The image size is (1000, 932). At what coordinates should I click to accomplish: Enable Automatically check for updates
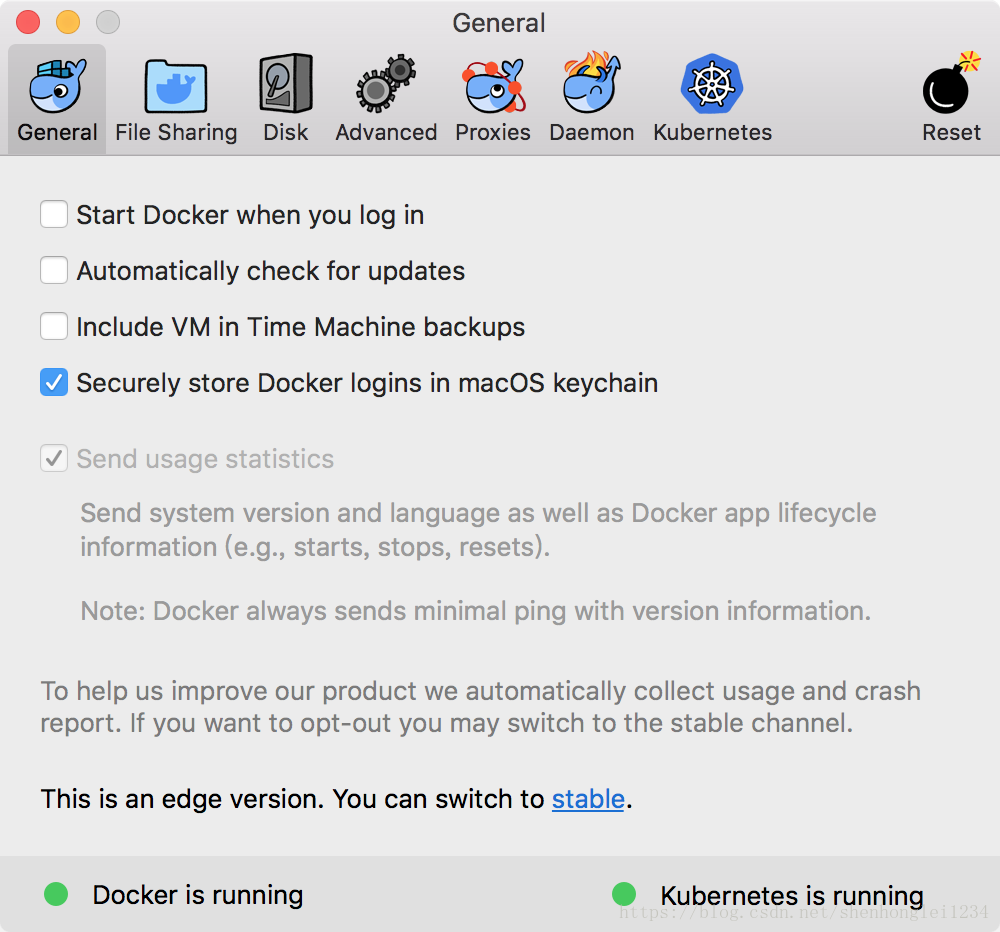pos(54,271)
